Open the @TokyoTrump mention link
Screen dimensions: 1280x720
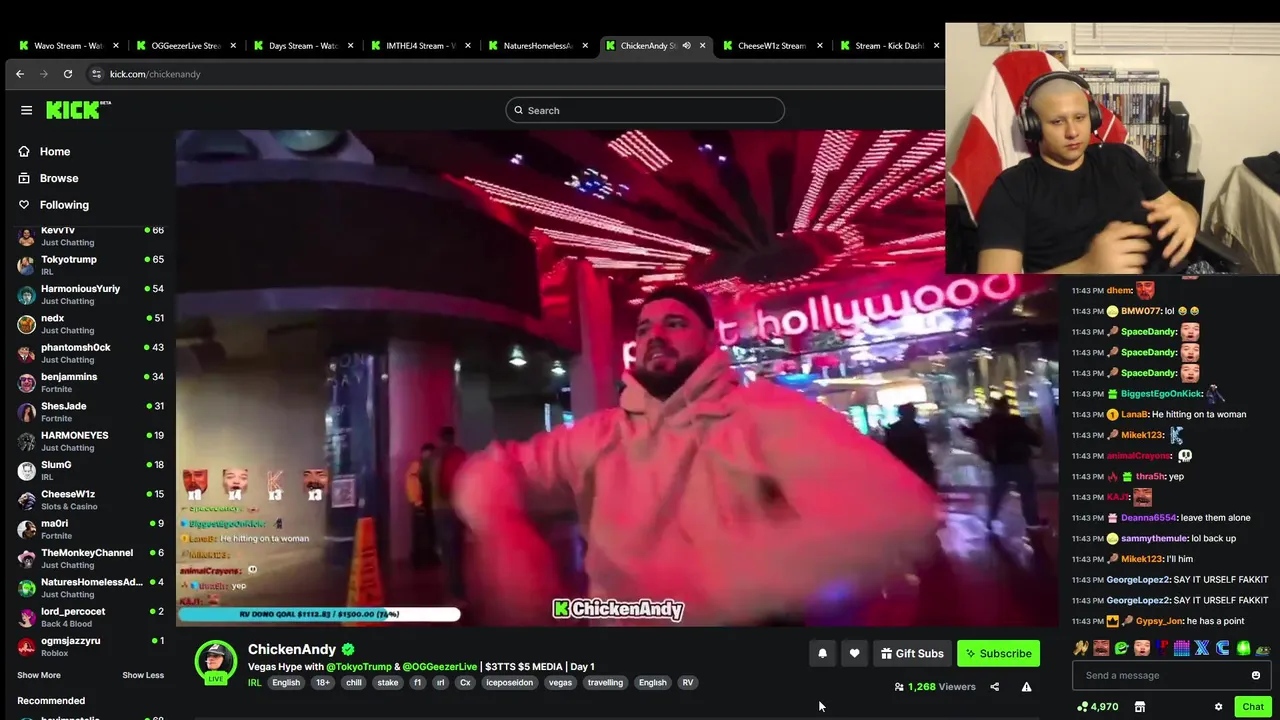point(359,667)
